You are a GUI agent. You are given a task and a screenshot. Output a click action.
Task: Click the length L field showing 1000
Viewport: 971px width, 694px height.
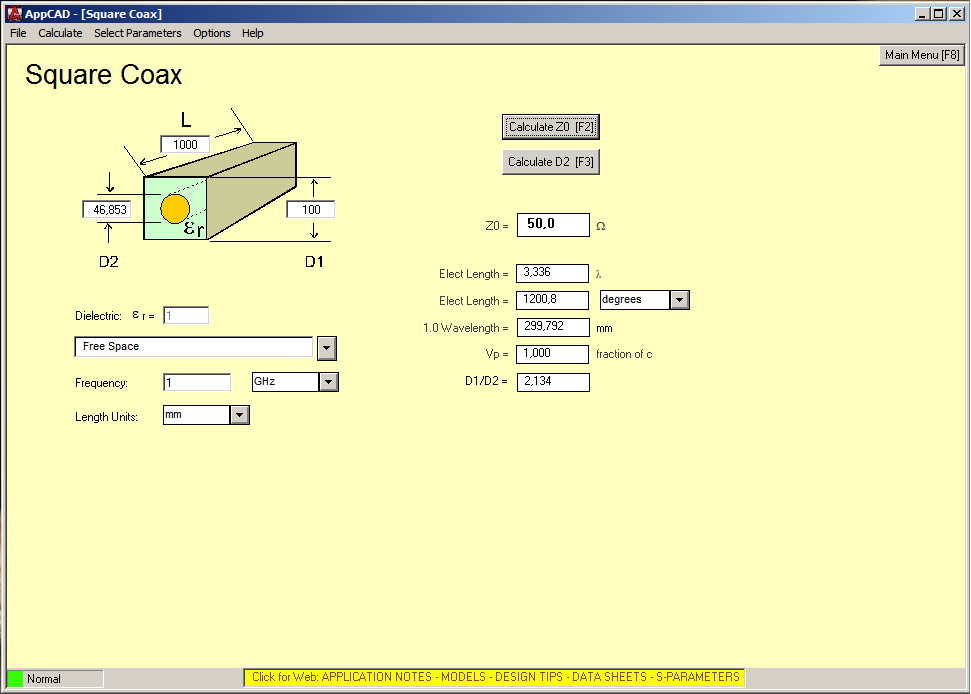pyautogui.click(x=185, y=145)
